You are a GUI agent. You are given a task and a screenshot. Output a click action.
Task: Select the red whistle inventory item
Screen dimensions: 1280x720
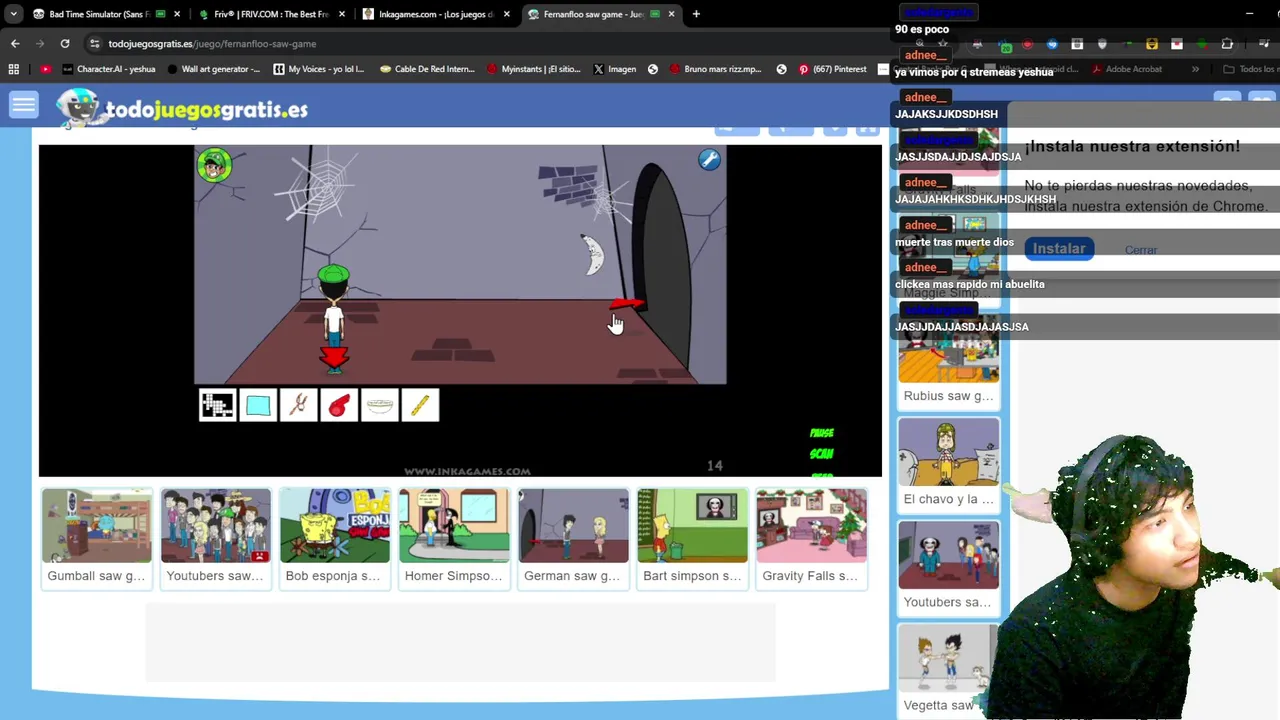tap(339, 405)
